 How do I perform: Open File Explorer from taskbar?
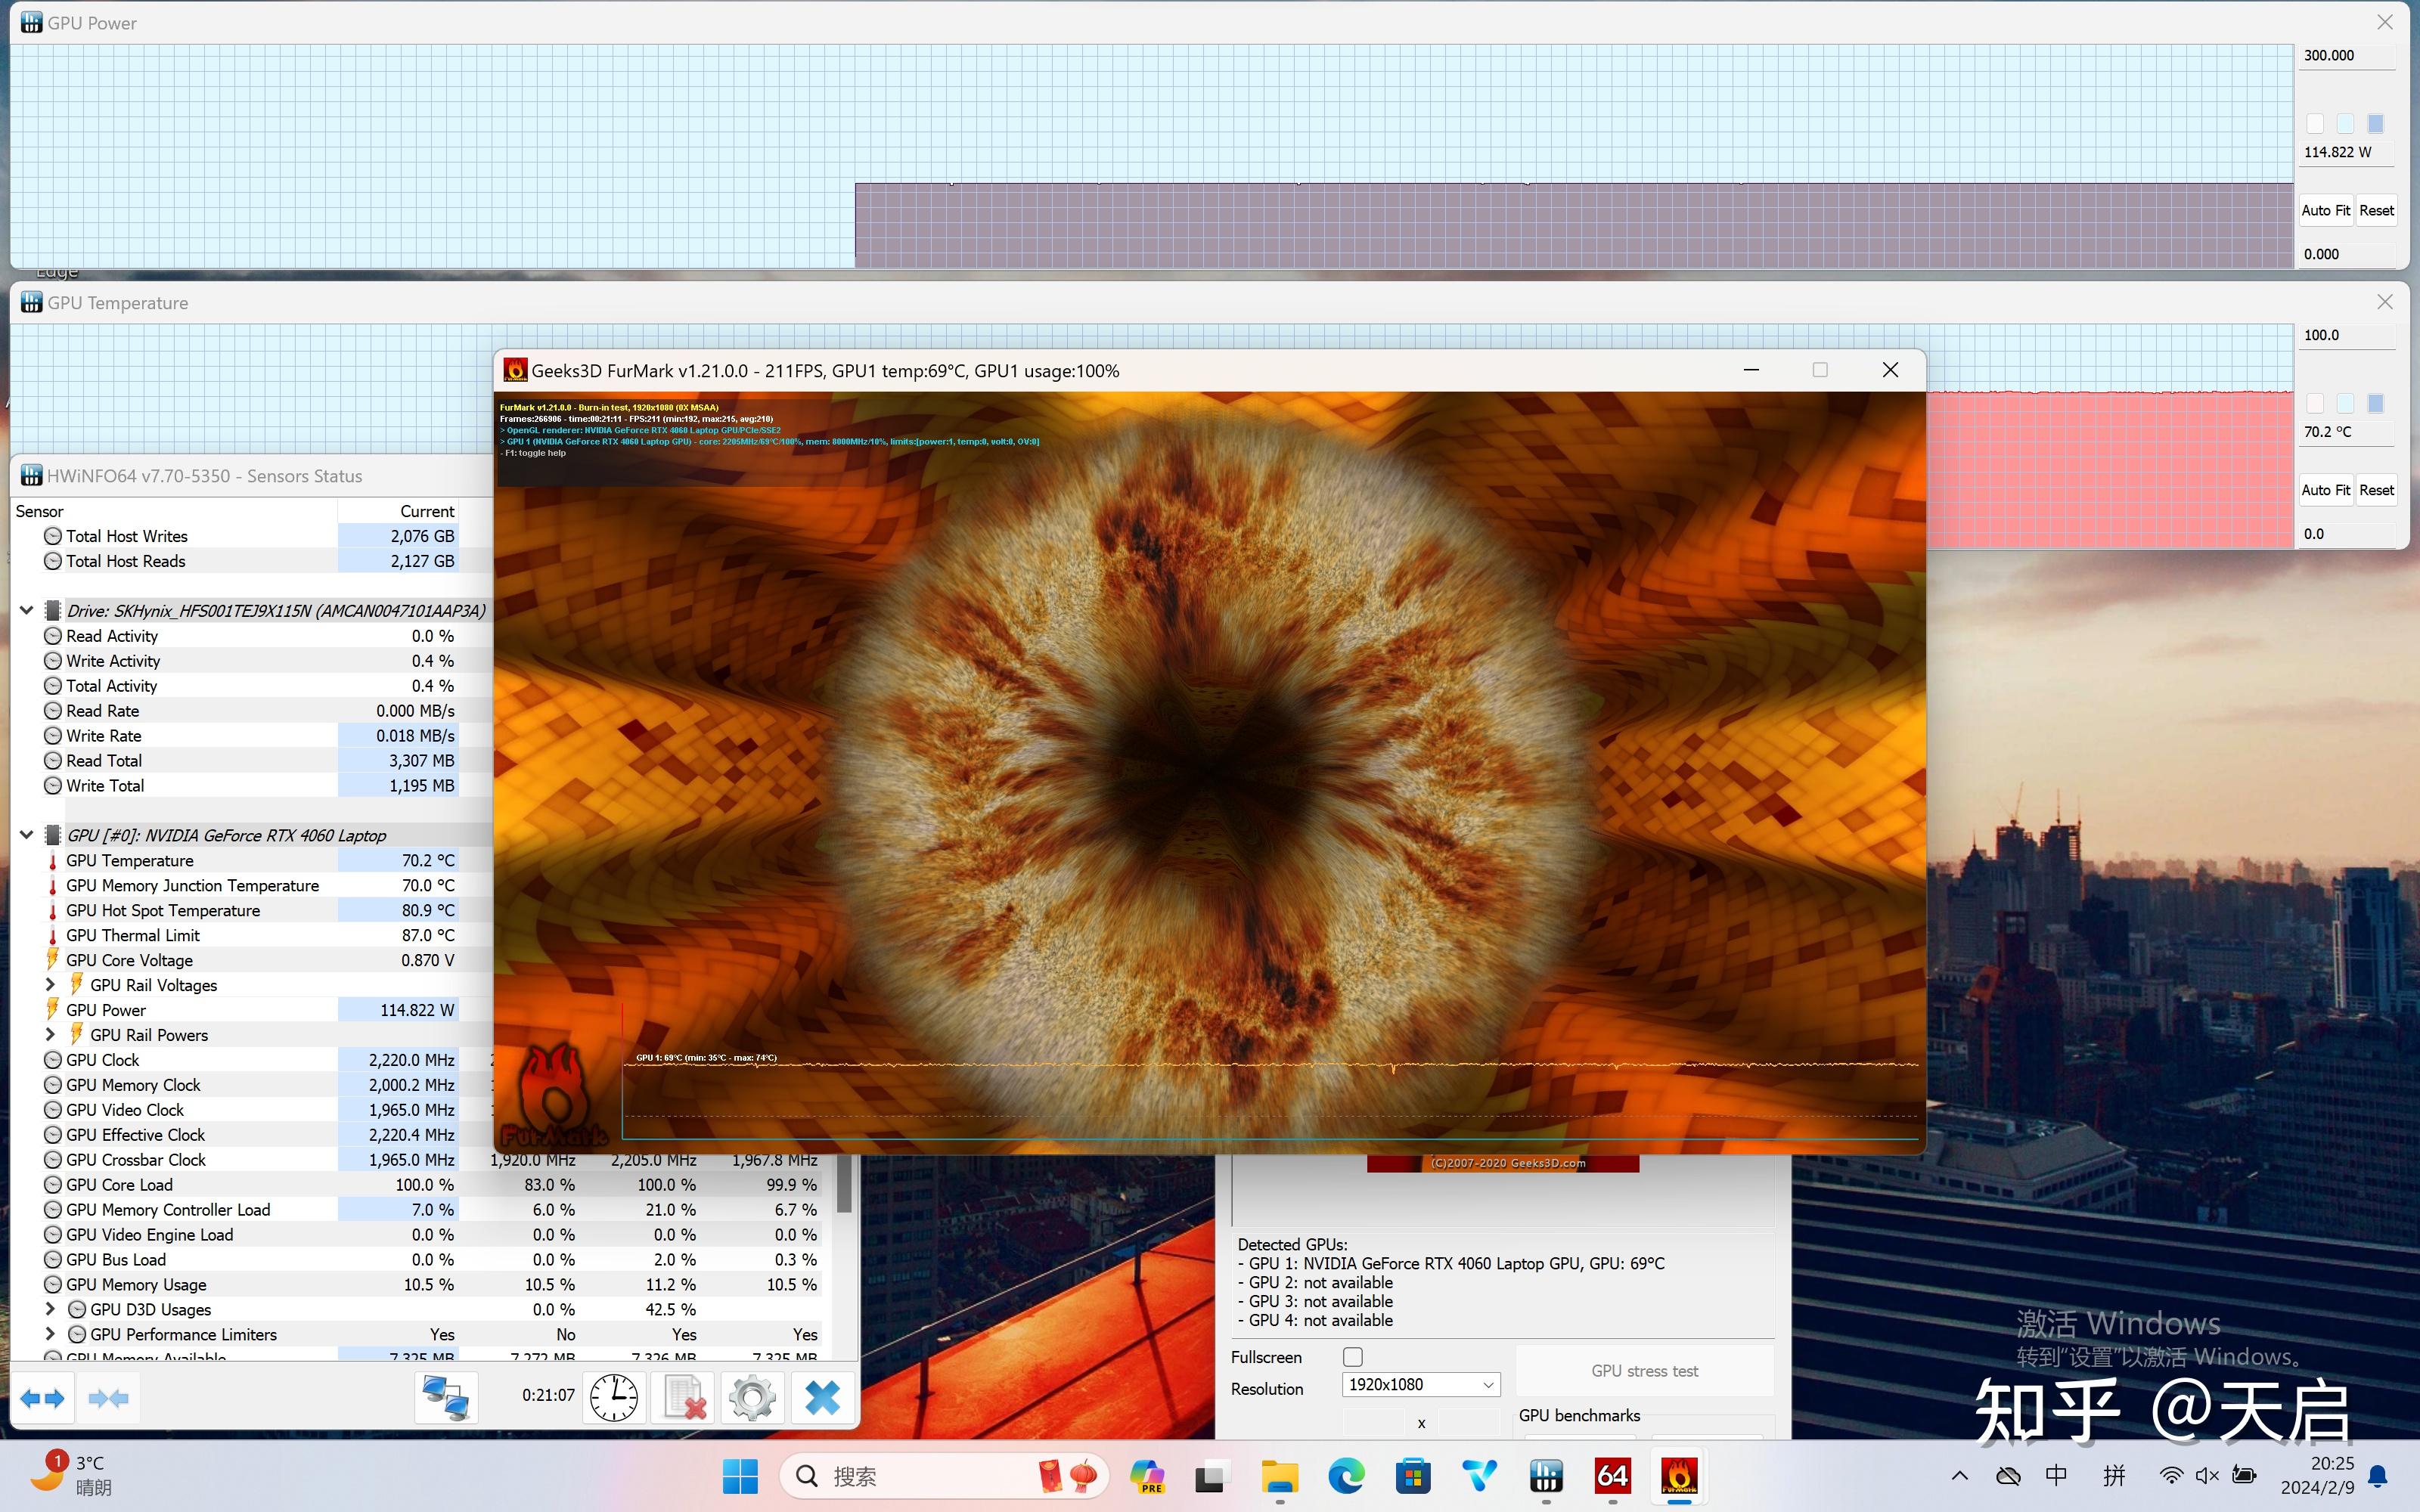1279,1476
